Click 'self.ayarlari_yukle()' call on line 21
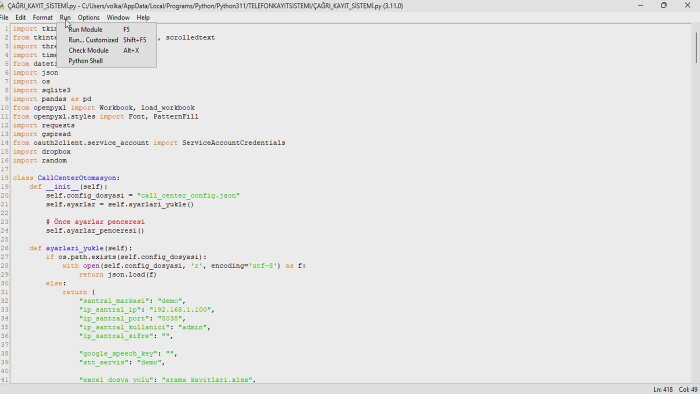Viewport: 700px width, 394px height. click(x=151, y=204)
